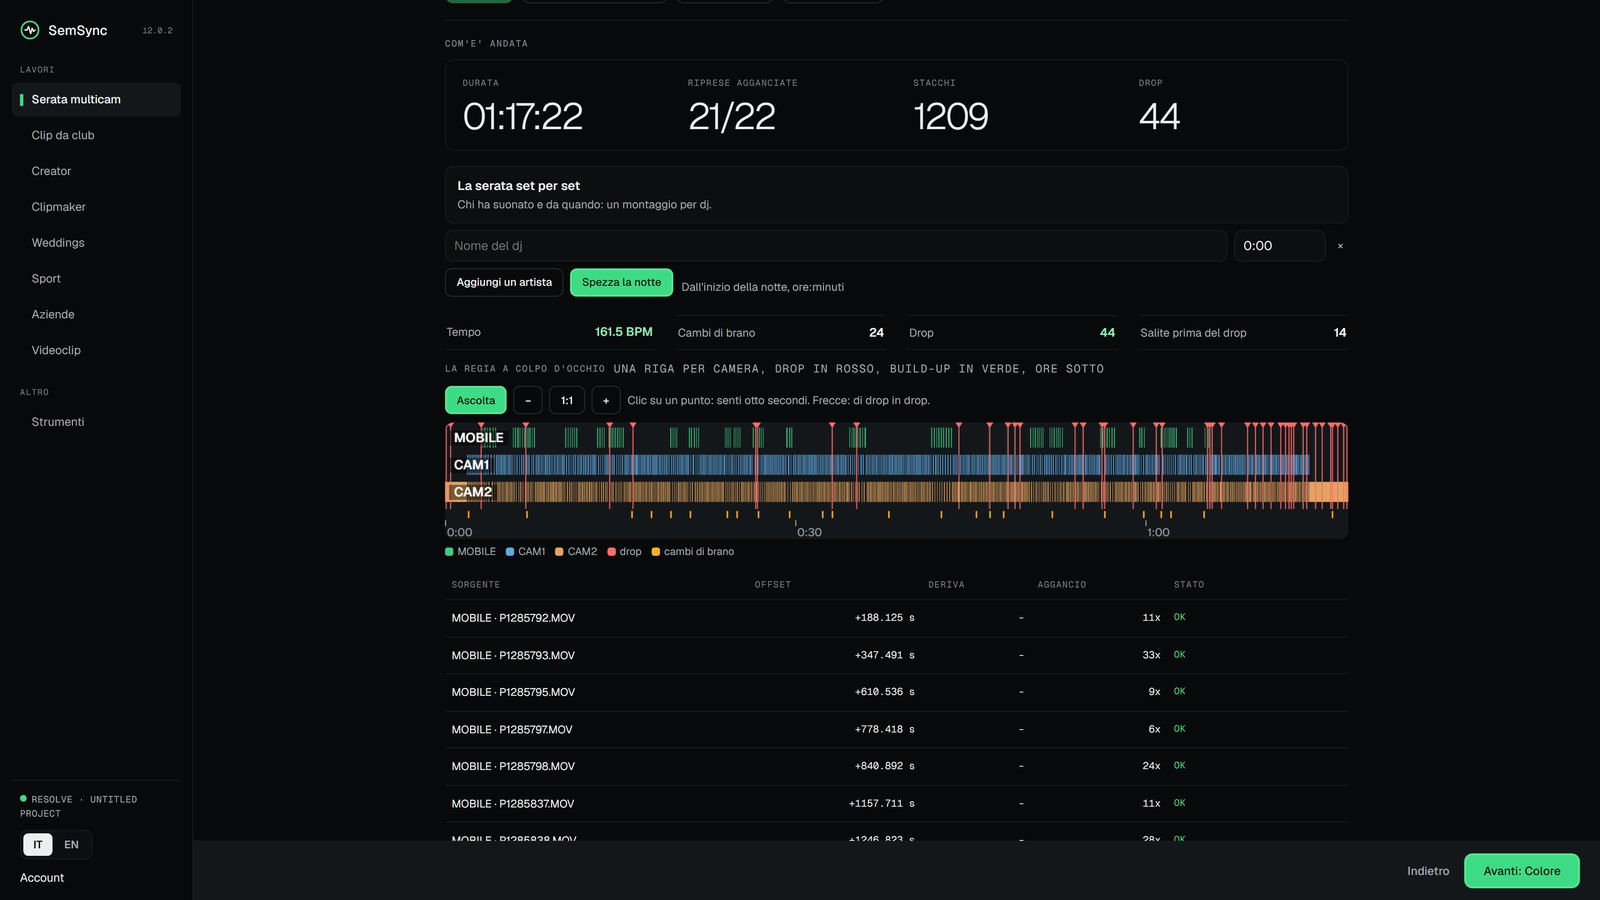Open the Creator section
Viewport: 1600px width, 900px height.
point(96,171)
